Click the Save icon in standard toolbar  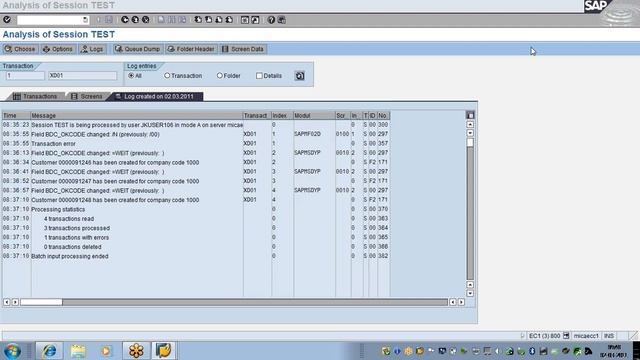(x=109, y=20)
